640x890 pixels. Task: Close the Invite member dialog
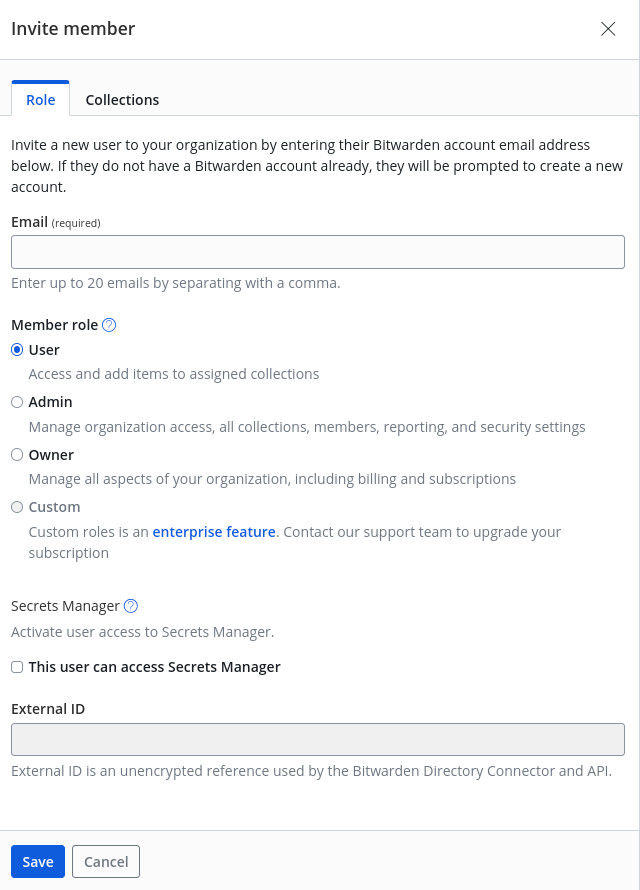(x=608, y=29)
